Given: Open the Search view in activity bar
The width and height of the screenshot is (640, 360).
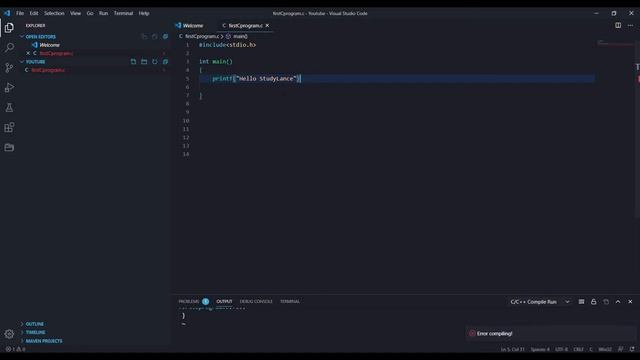Looking at the screenshot, I should point(9,48).
